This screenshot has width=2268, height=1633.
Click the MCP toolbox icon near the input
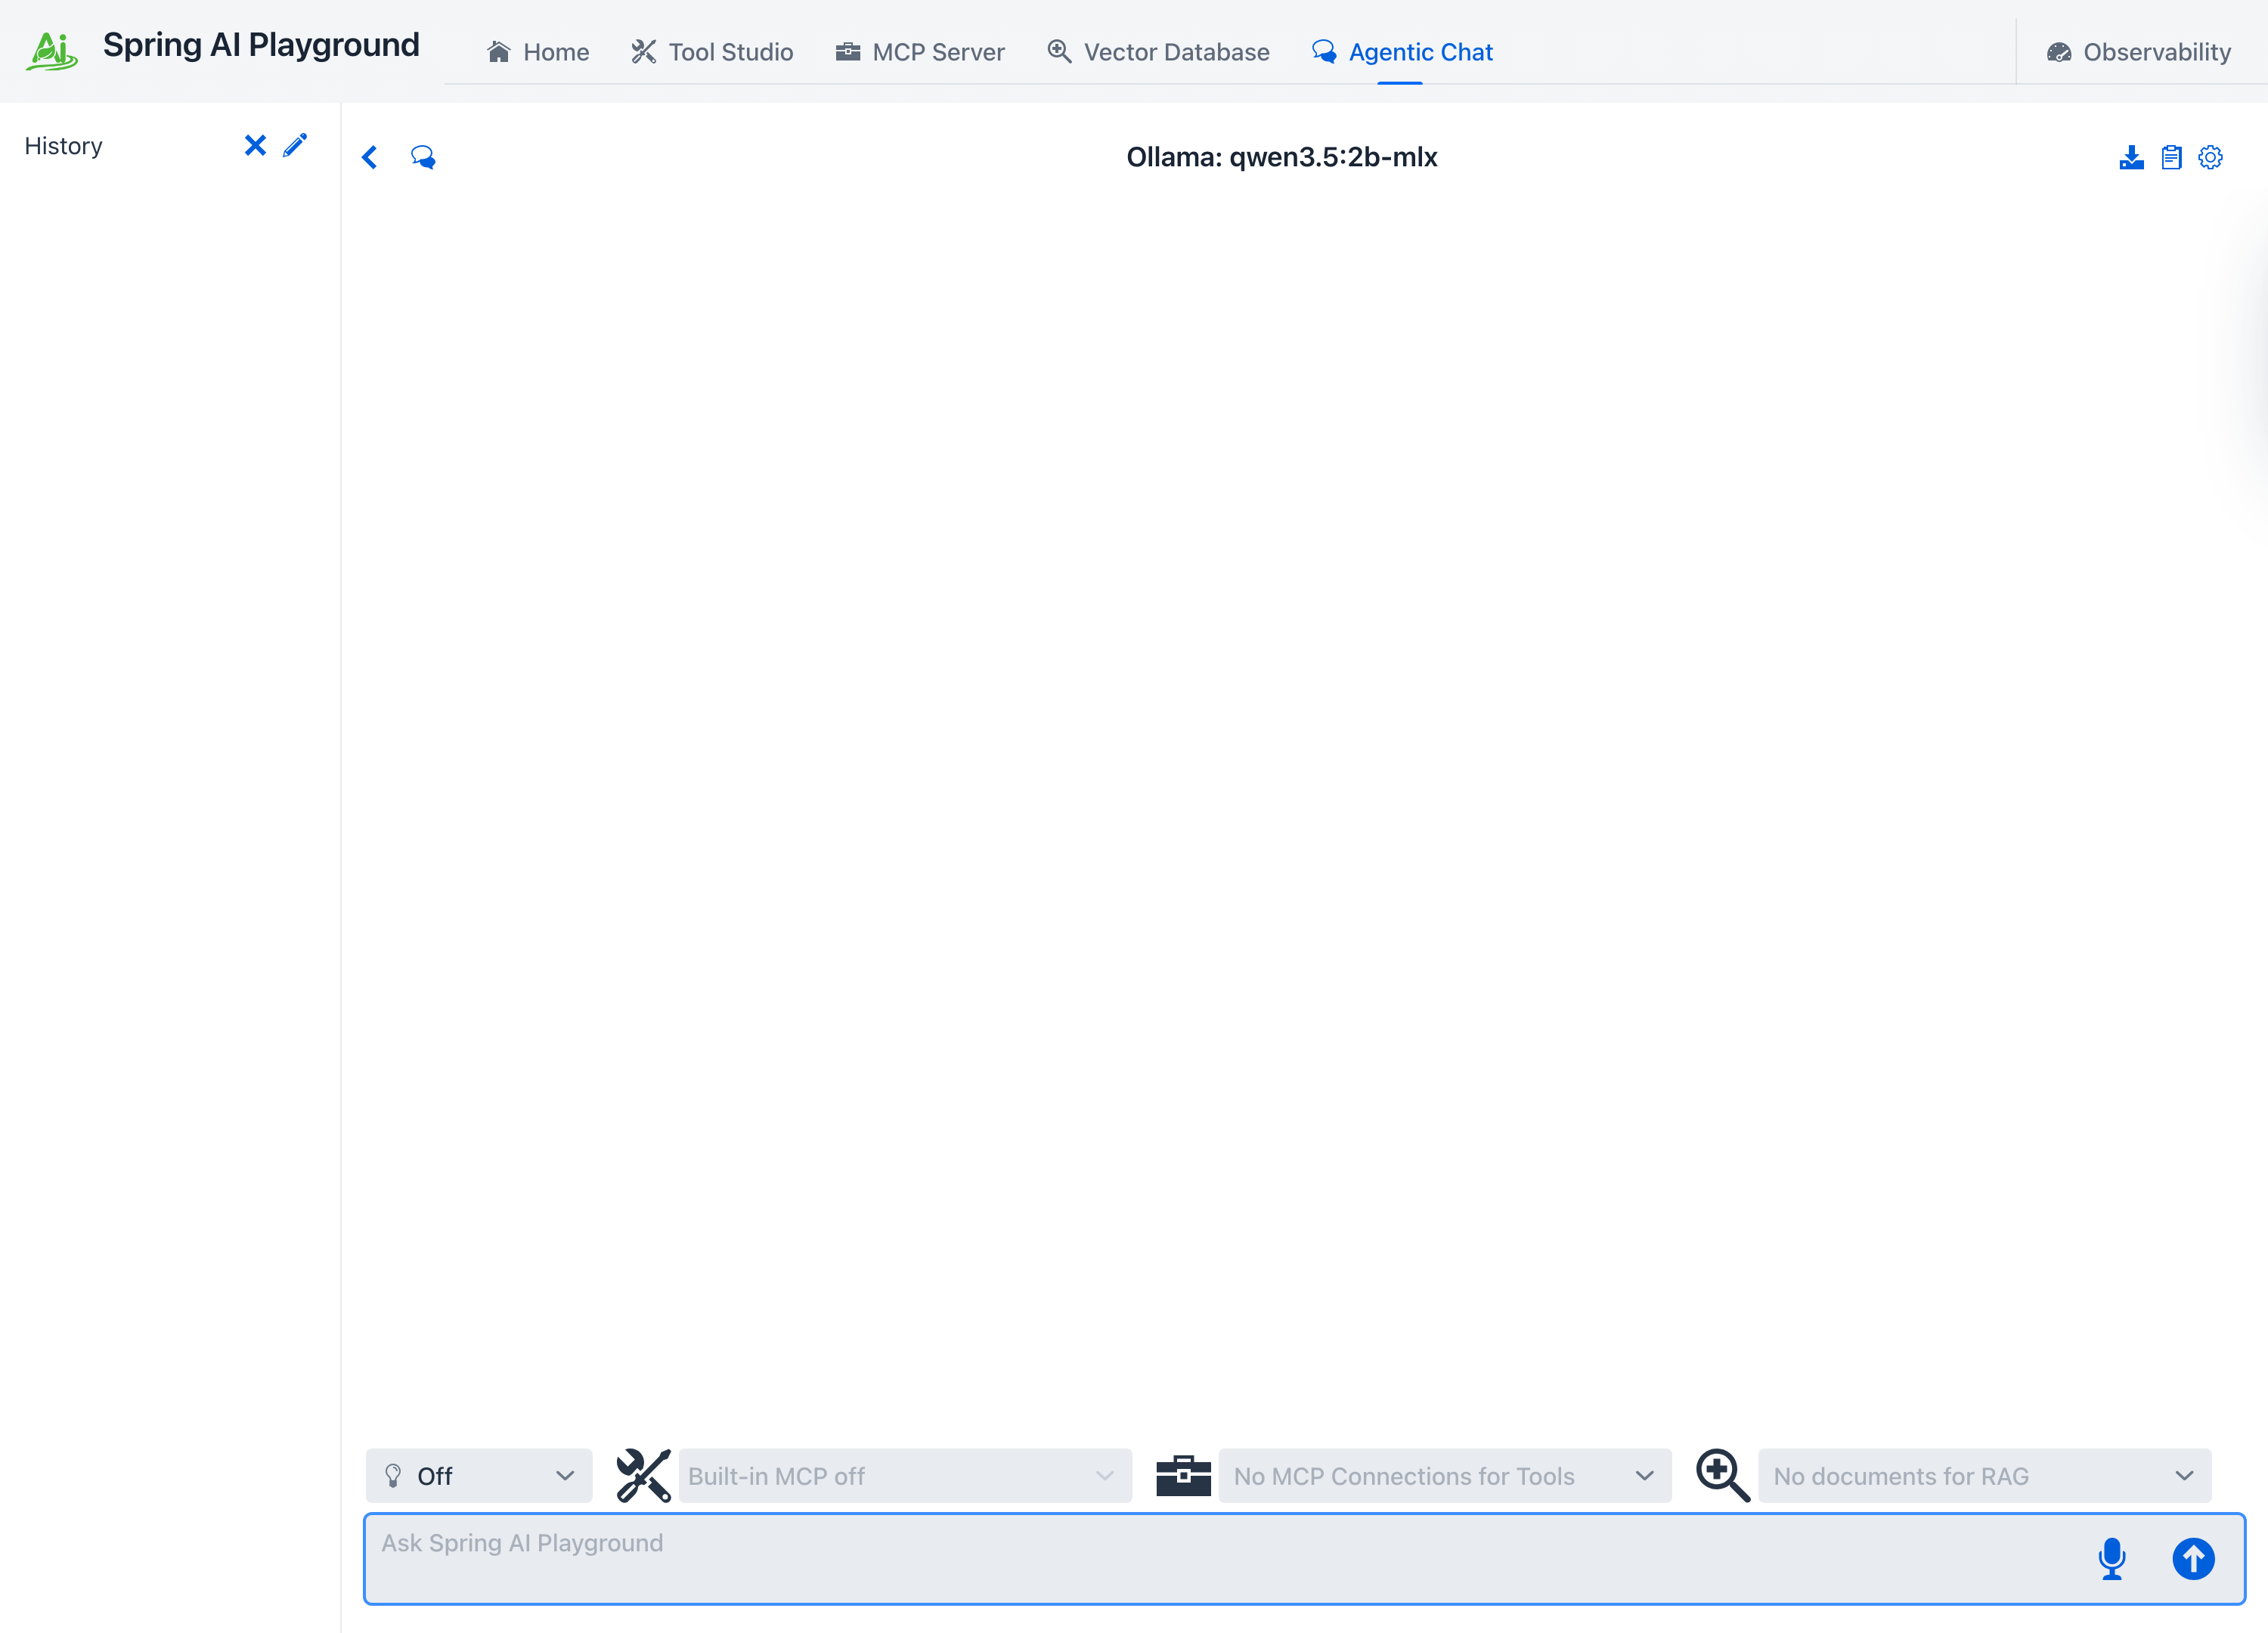(1183, 1475)
